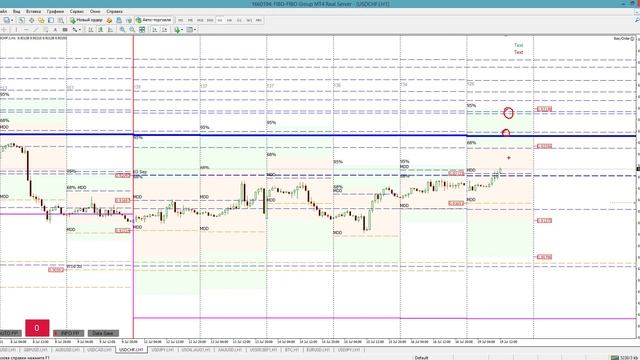The image size is (640, 360).
Task: Toggle the Navigator panel icon
Action: 41,20
